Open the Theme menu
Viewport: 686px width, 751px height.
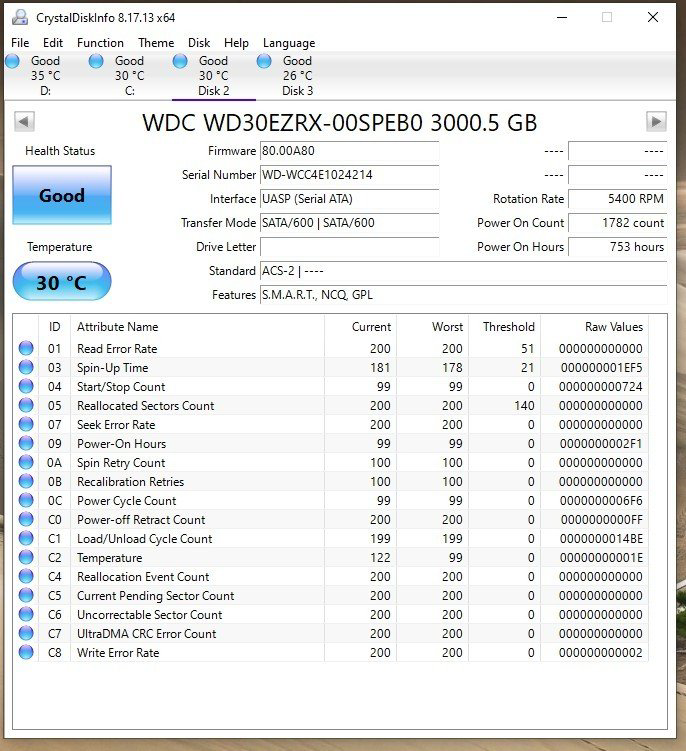point(156,43)
